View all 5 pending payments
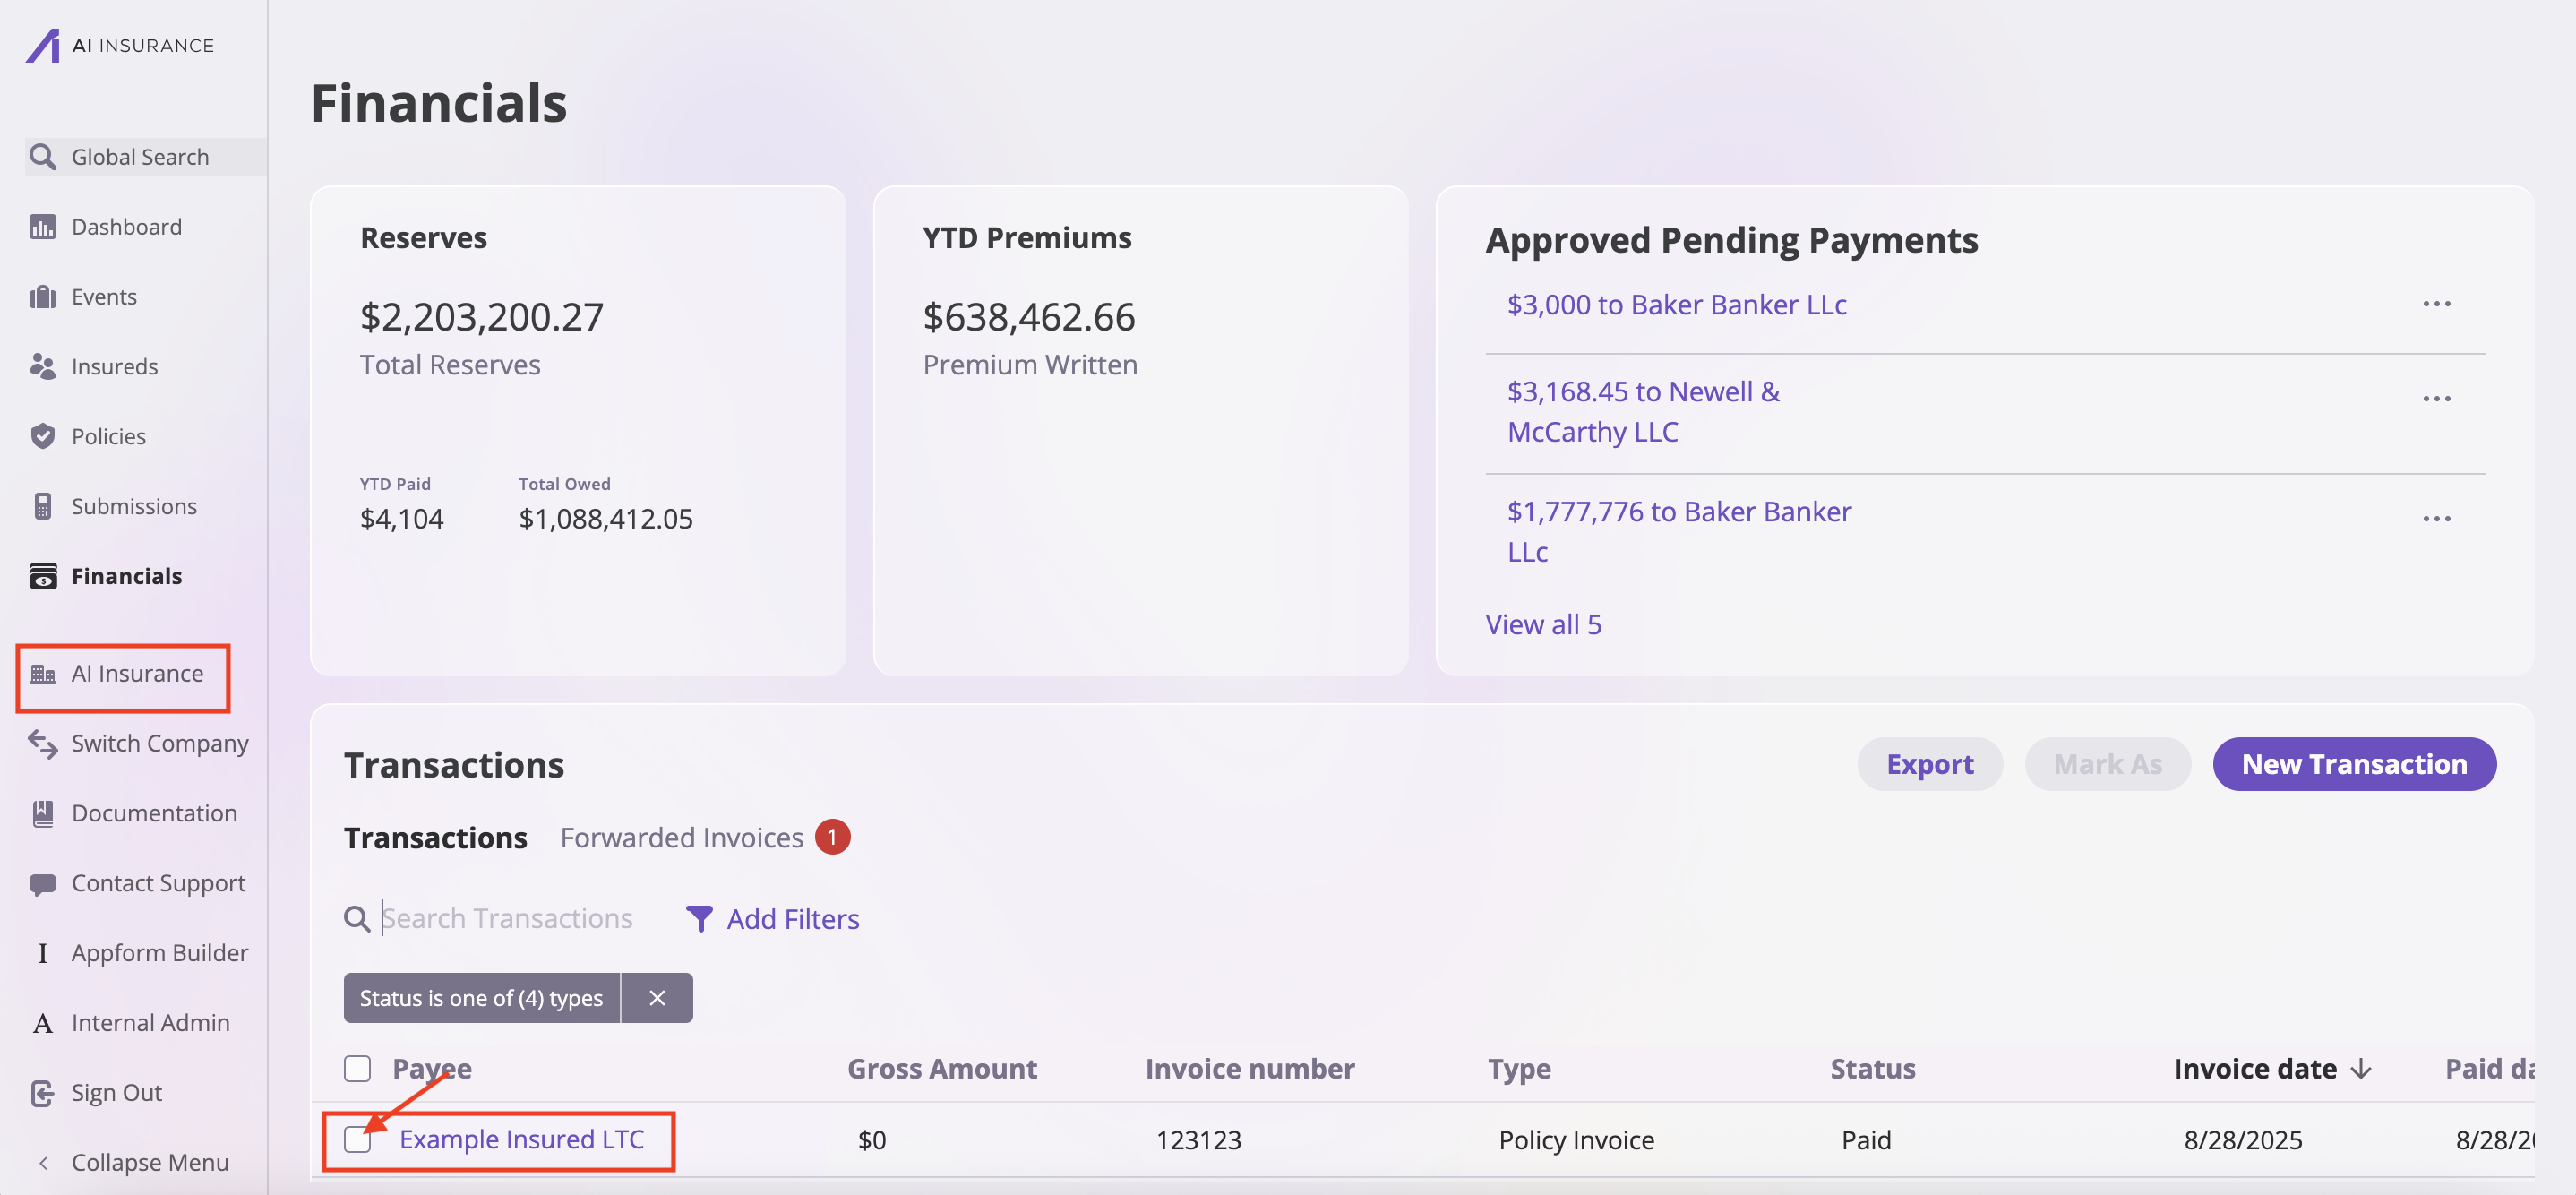 1543,623
